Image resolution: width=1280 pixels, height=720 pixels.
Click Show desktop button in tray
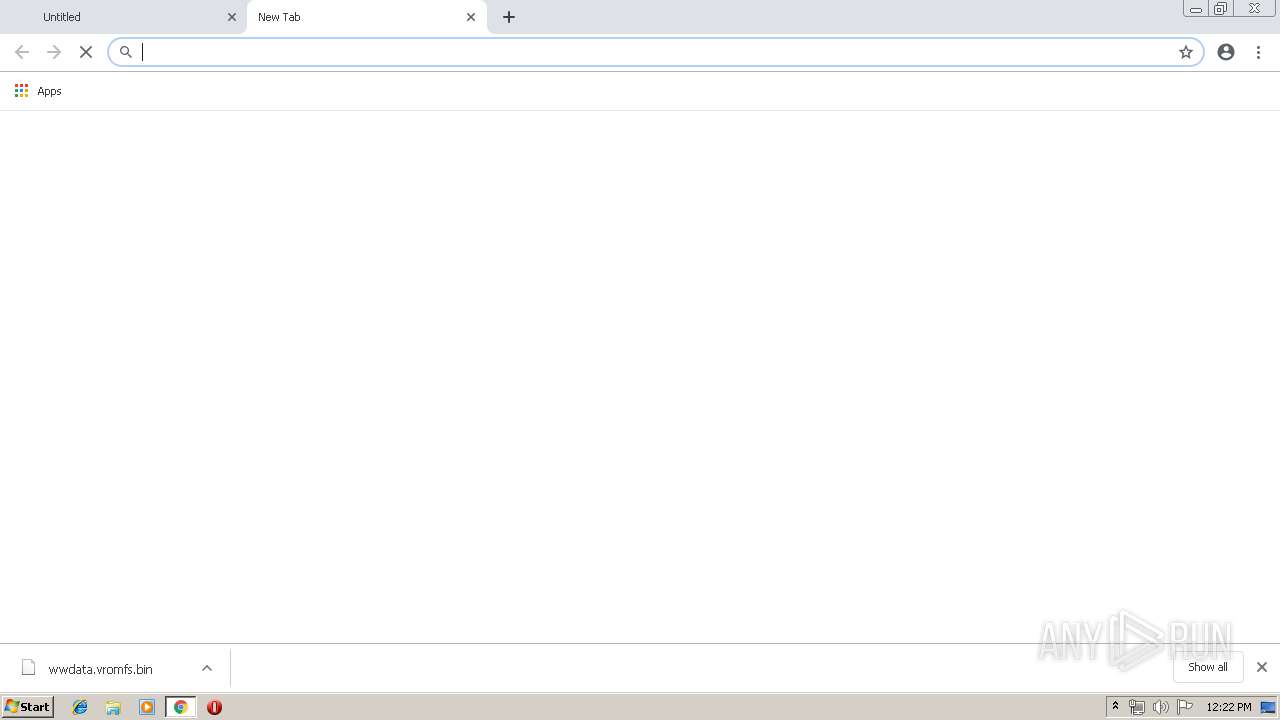click(1269, 707)
